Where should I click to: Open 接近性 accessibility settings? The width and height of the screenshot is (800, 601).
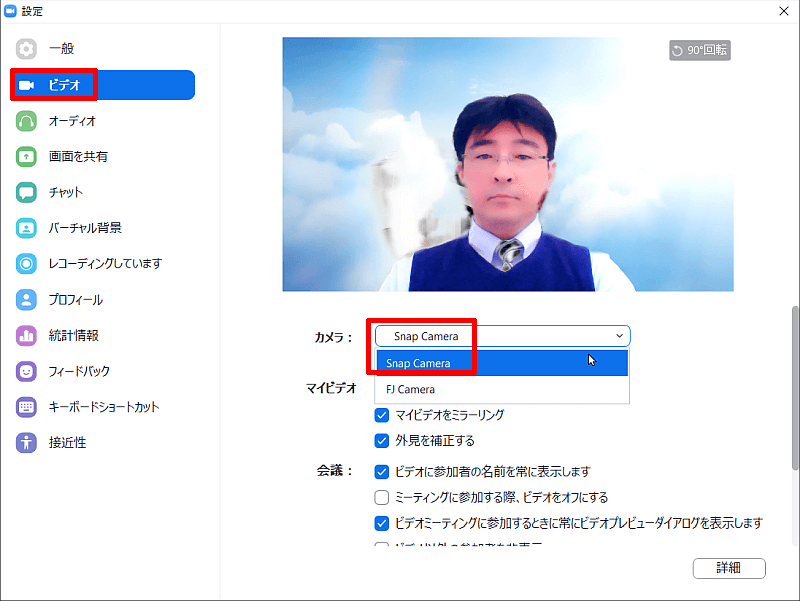click(67, 443)
